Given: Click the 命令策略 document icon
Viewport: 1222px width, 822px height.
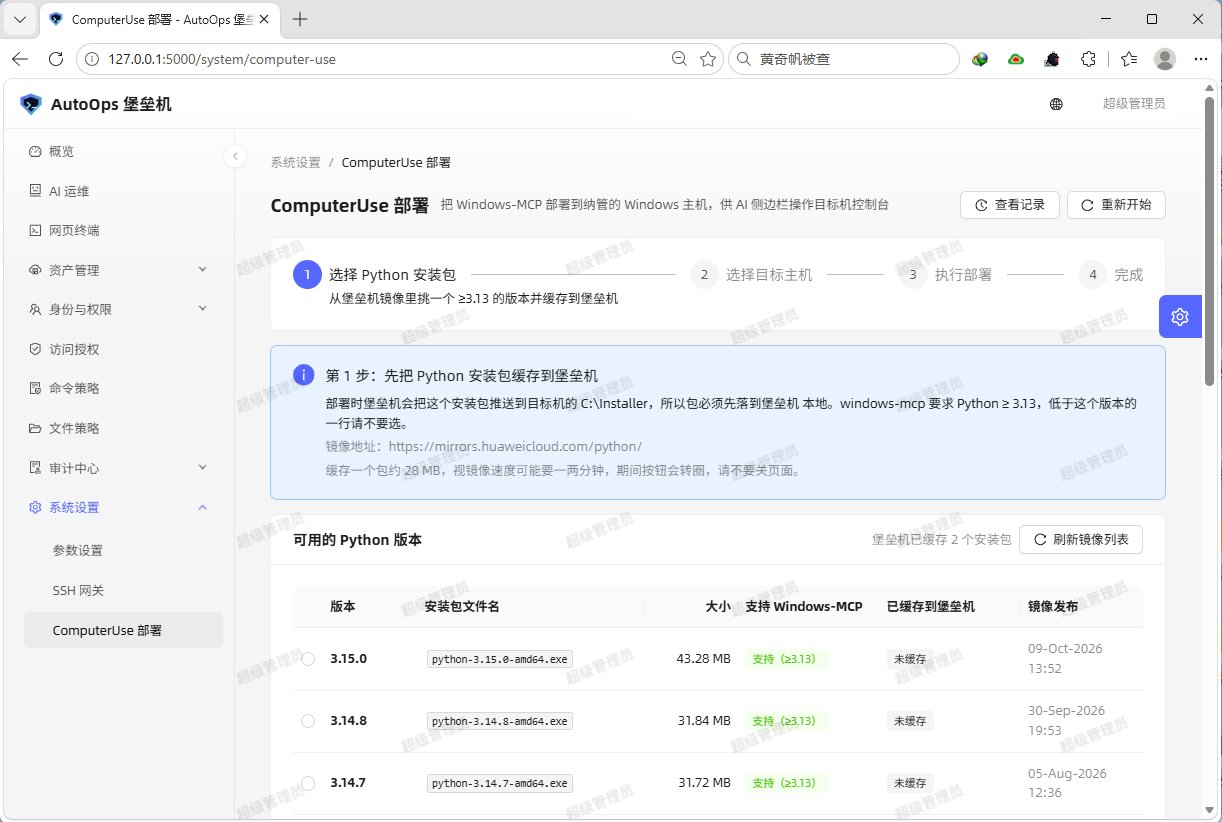Looking at the screenshot, I should tap(35, 388).
